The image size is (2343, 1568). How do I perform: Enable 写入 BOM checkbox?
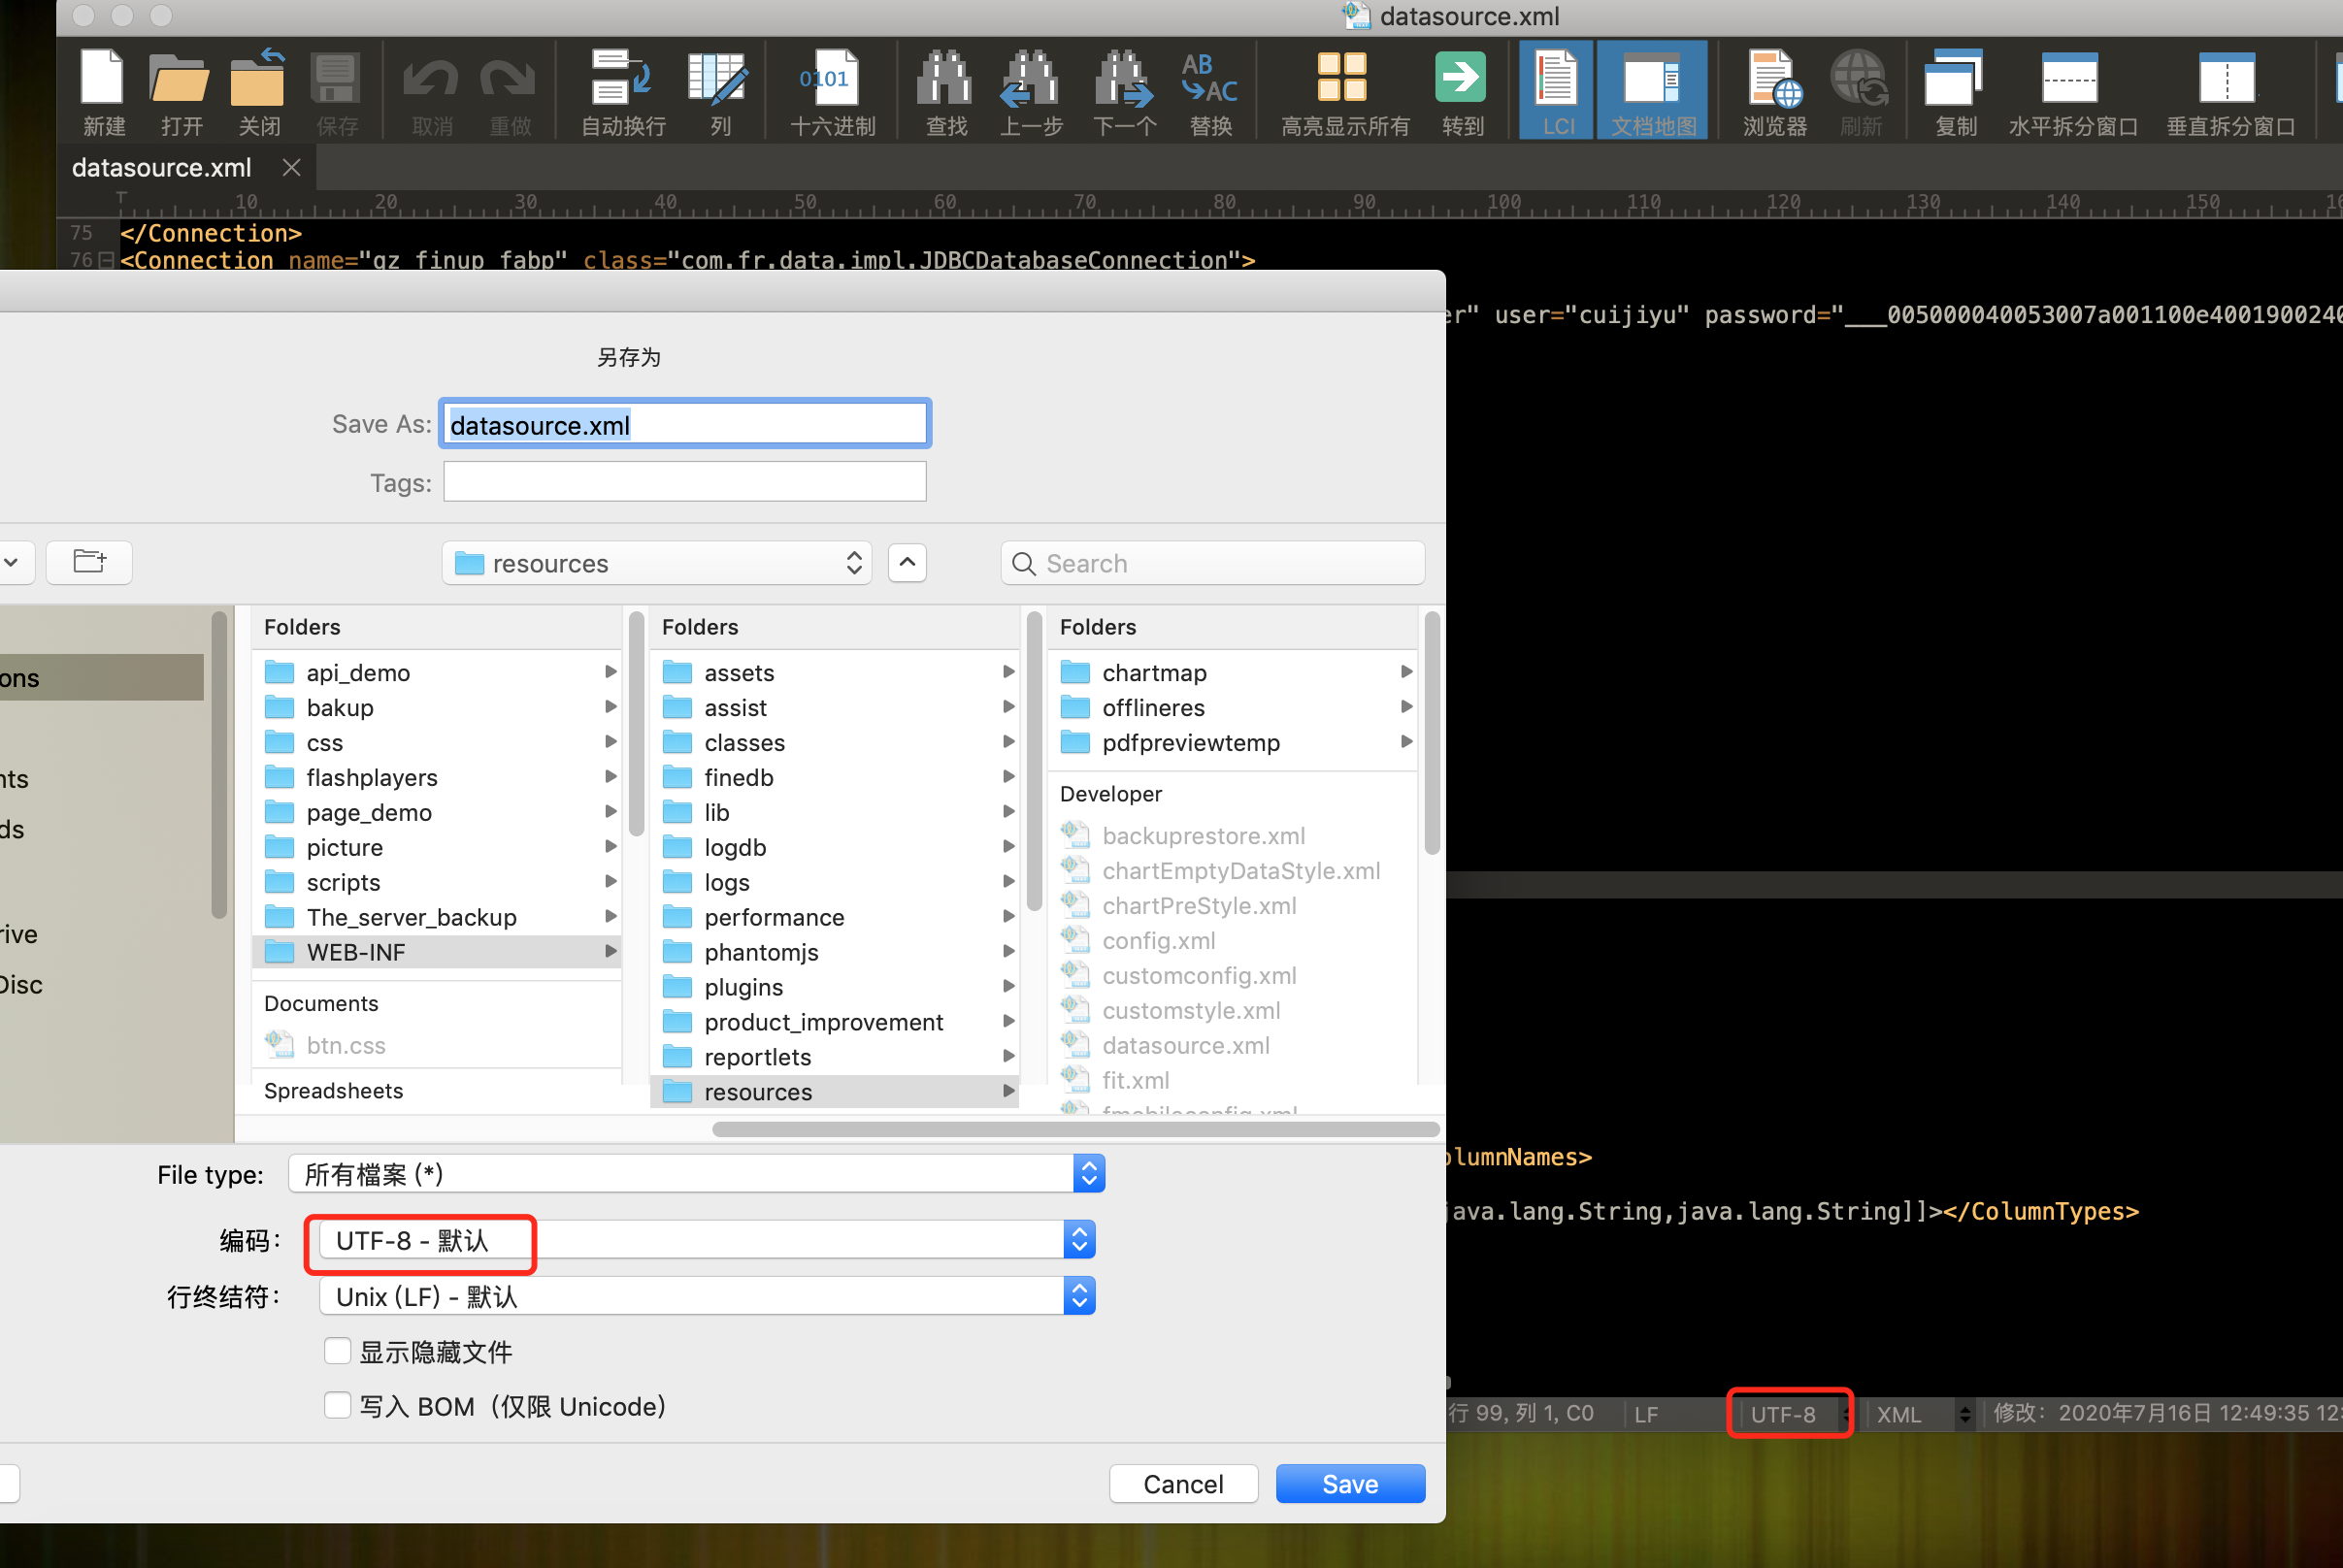[338, 1405]
